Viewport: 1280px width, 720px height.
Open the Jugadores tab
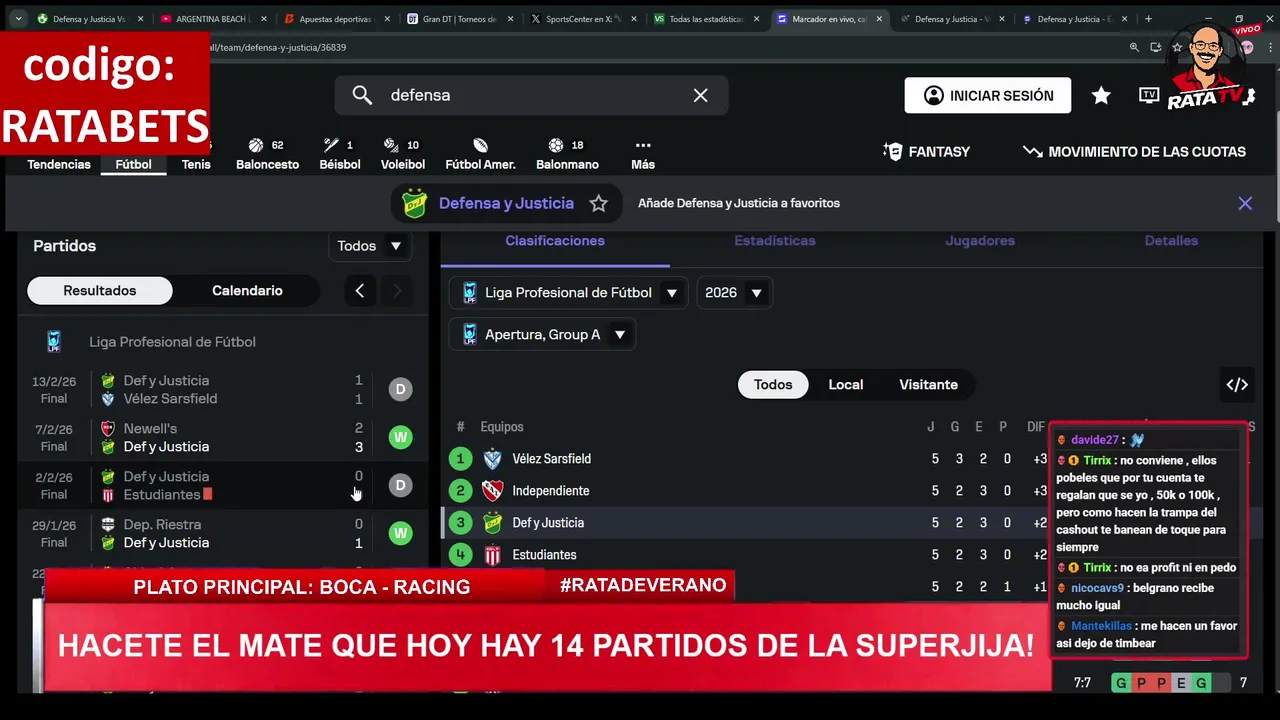tap(980, 241)
